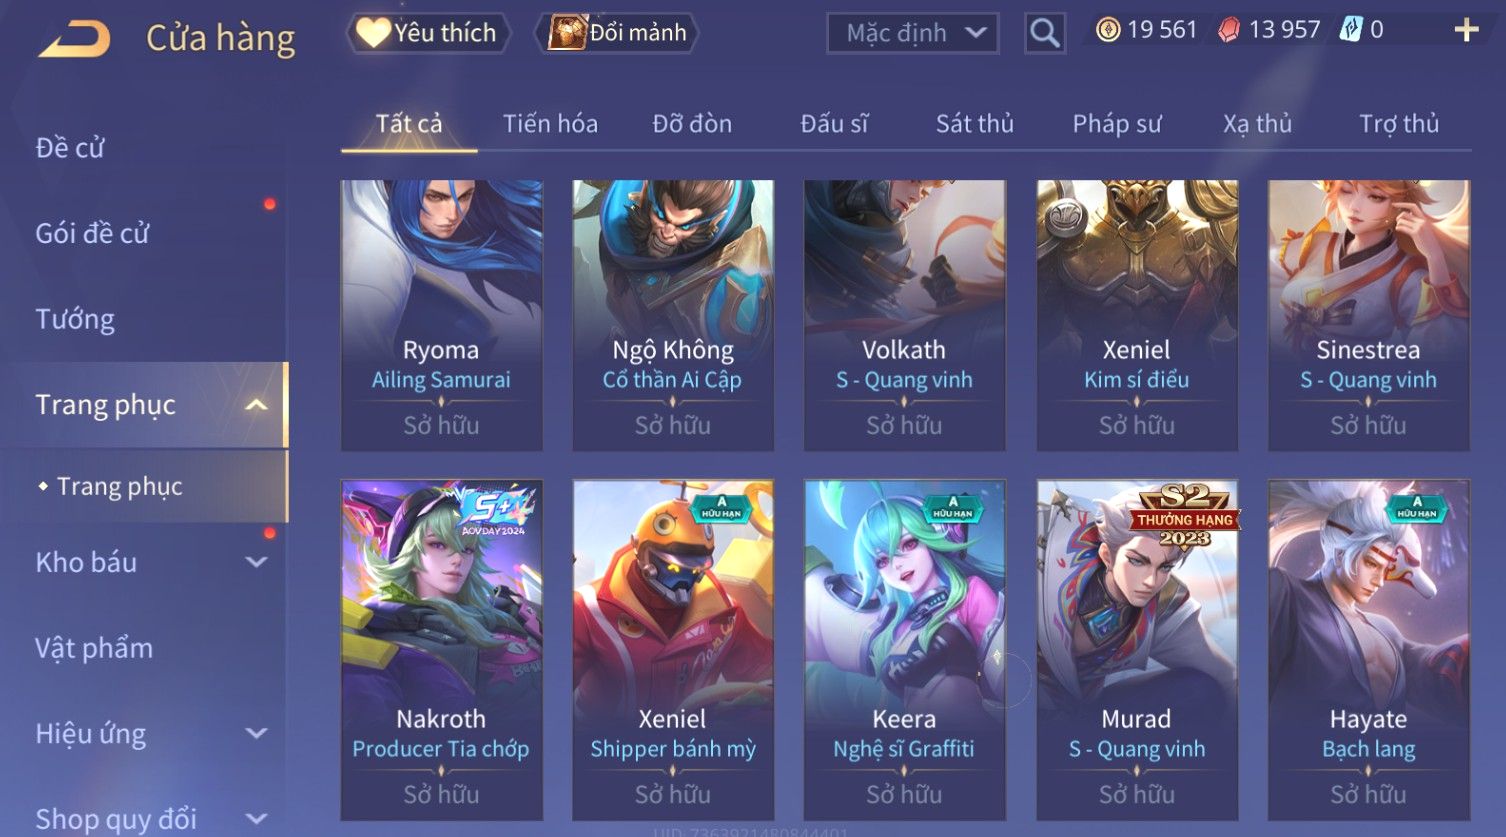Click the back arrow icon next to Cửa hàng
The height and width of the screenshot is (837, 1506).
[x=75, y=40]
